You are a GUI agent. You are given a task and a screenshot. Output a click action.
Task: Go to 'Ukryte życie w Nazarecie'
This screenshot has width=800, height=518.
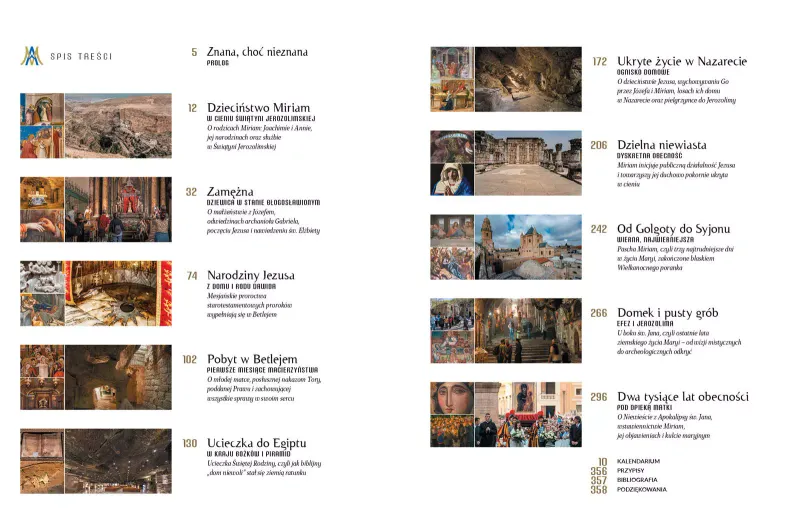(x=682, y=61)
